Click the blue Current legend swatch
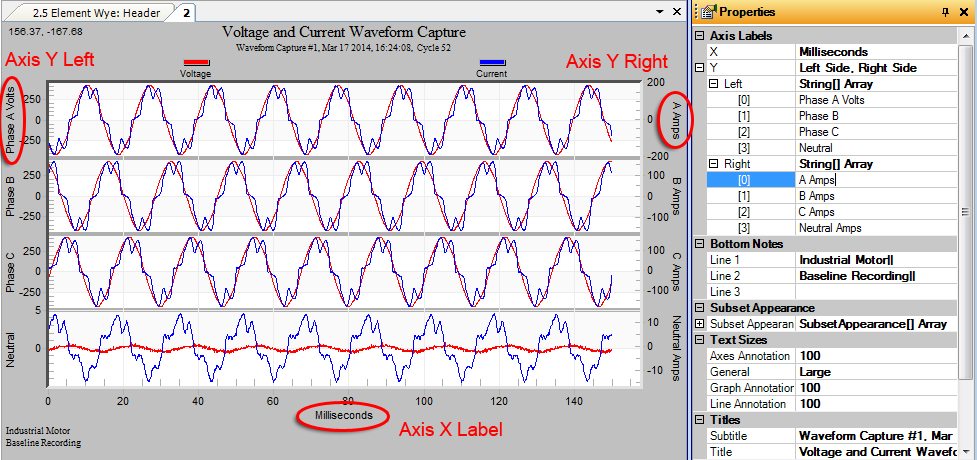The width and height of the screenshot is (977, 460). click(492, 62)
